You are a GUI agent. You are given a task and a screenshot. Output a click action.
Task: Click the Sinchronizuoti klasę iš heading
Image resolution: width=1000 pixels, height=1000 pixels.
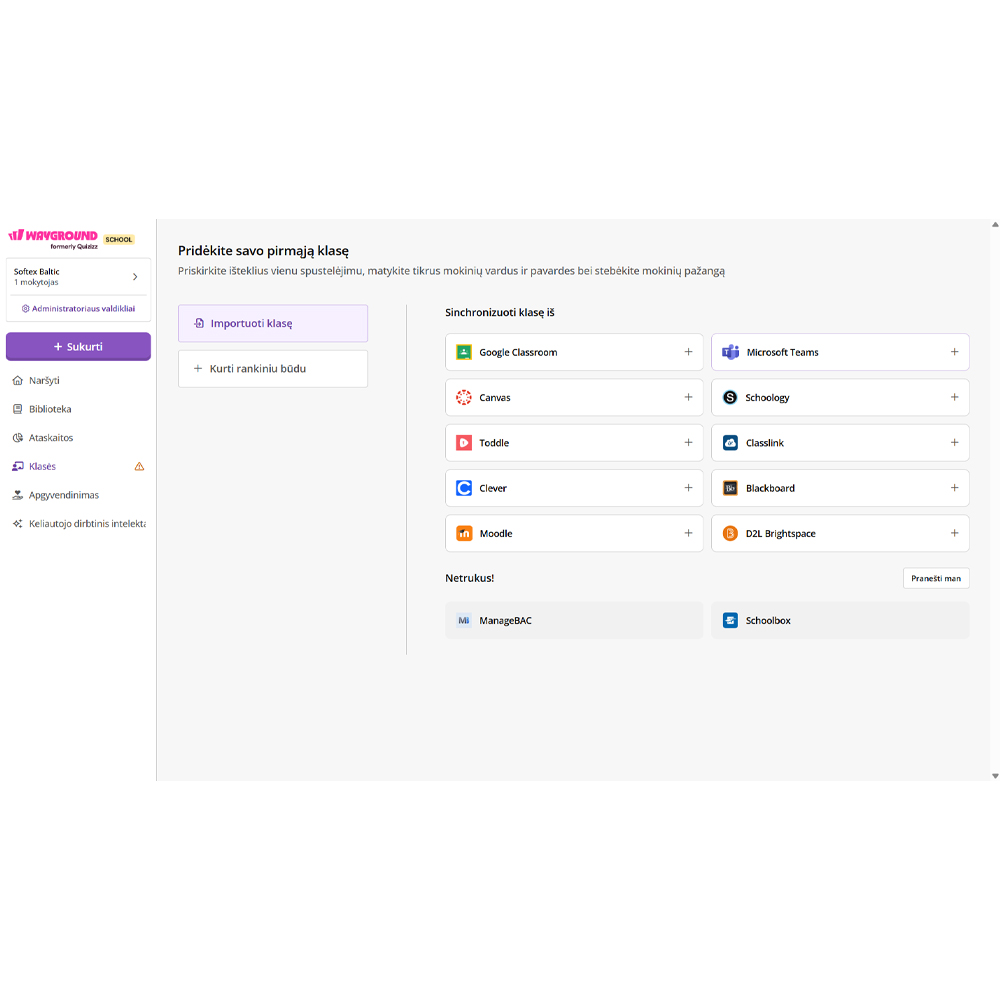point(500,312)
